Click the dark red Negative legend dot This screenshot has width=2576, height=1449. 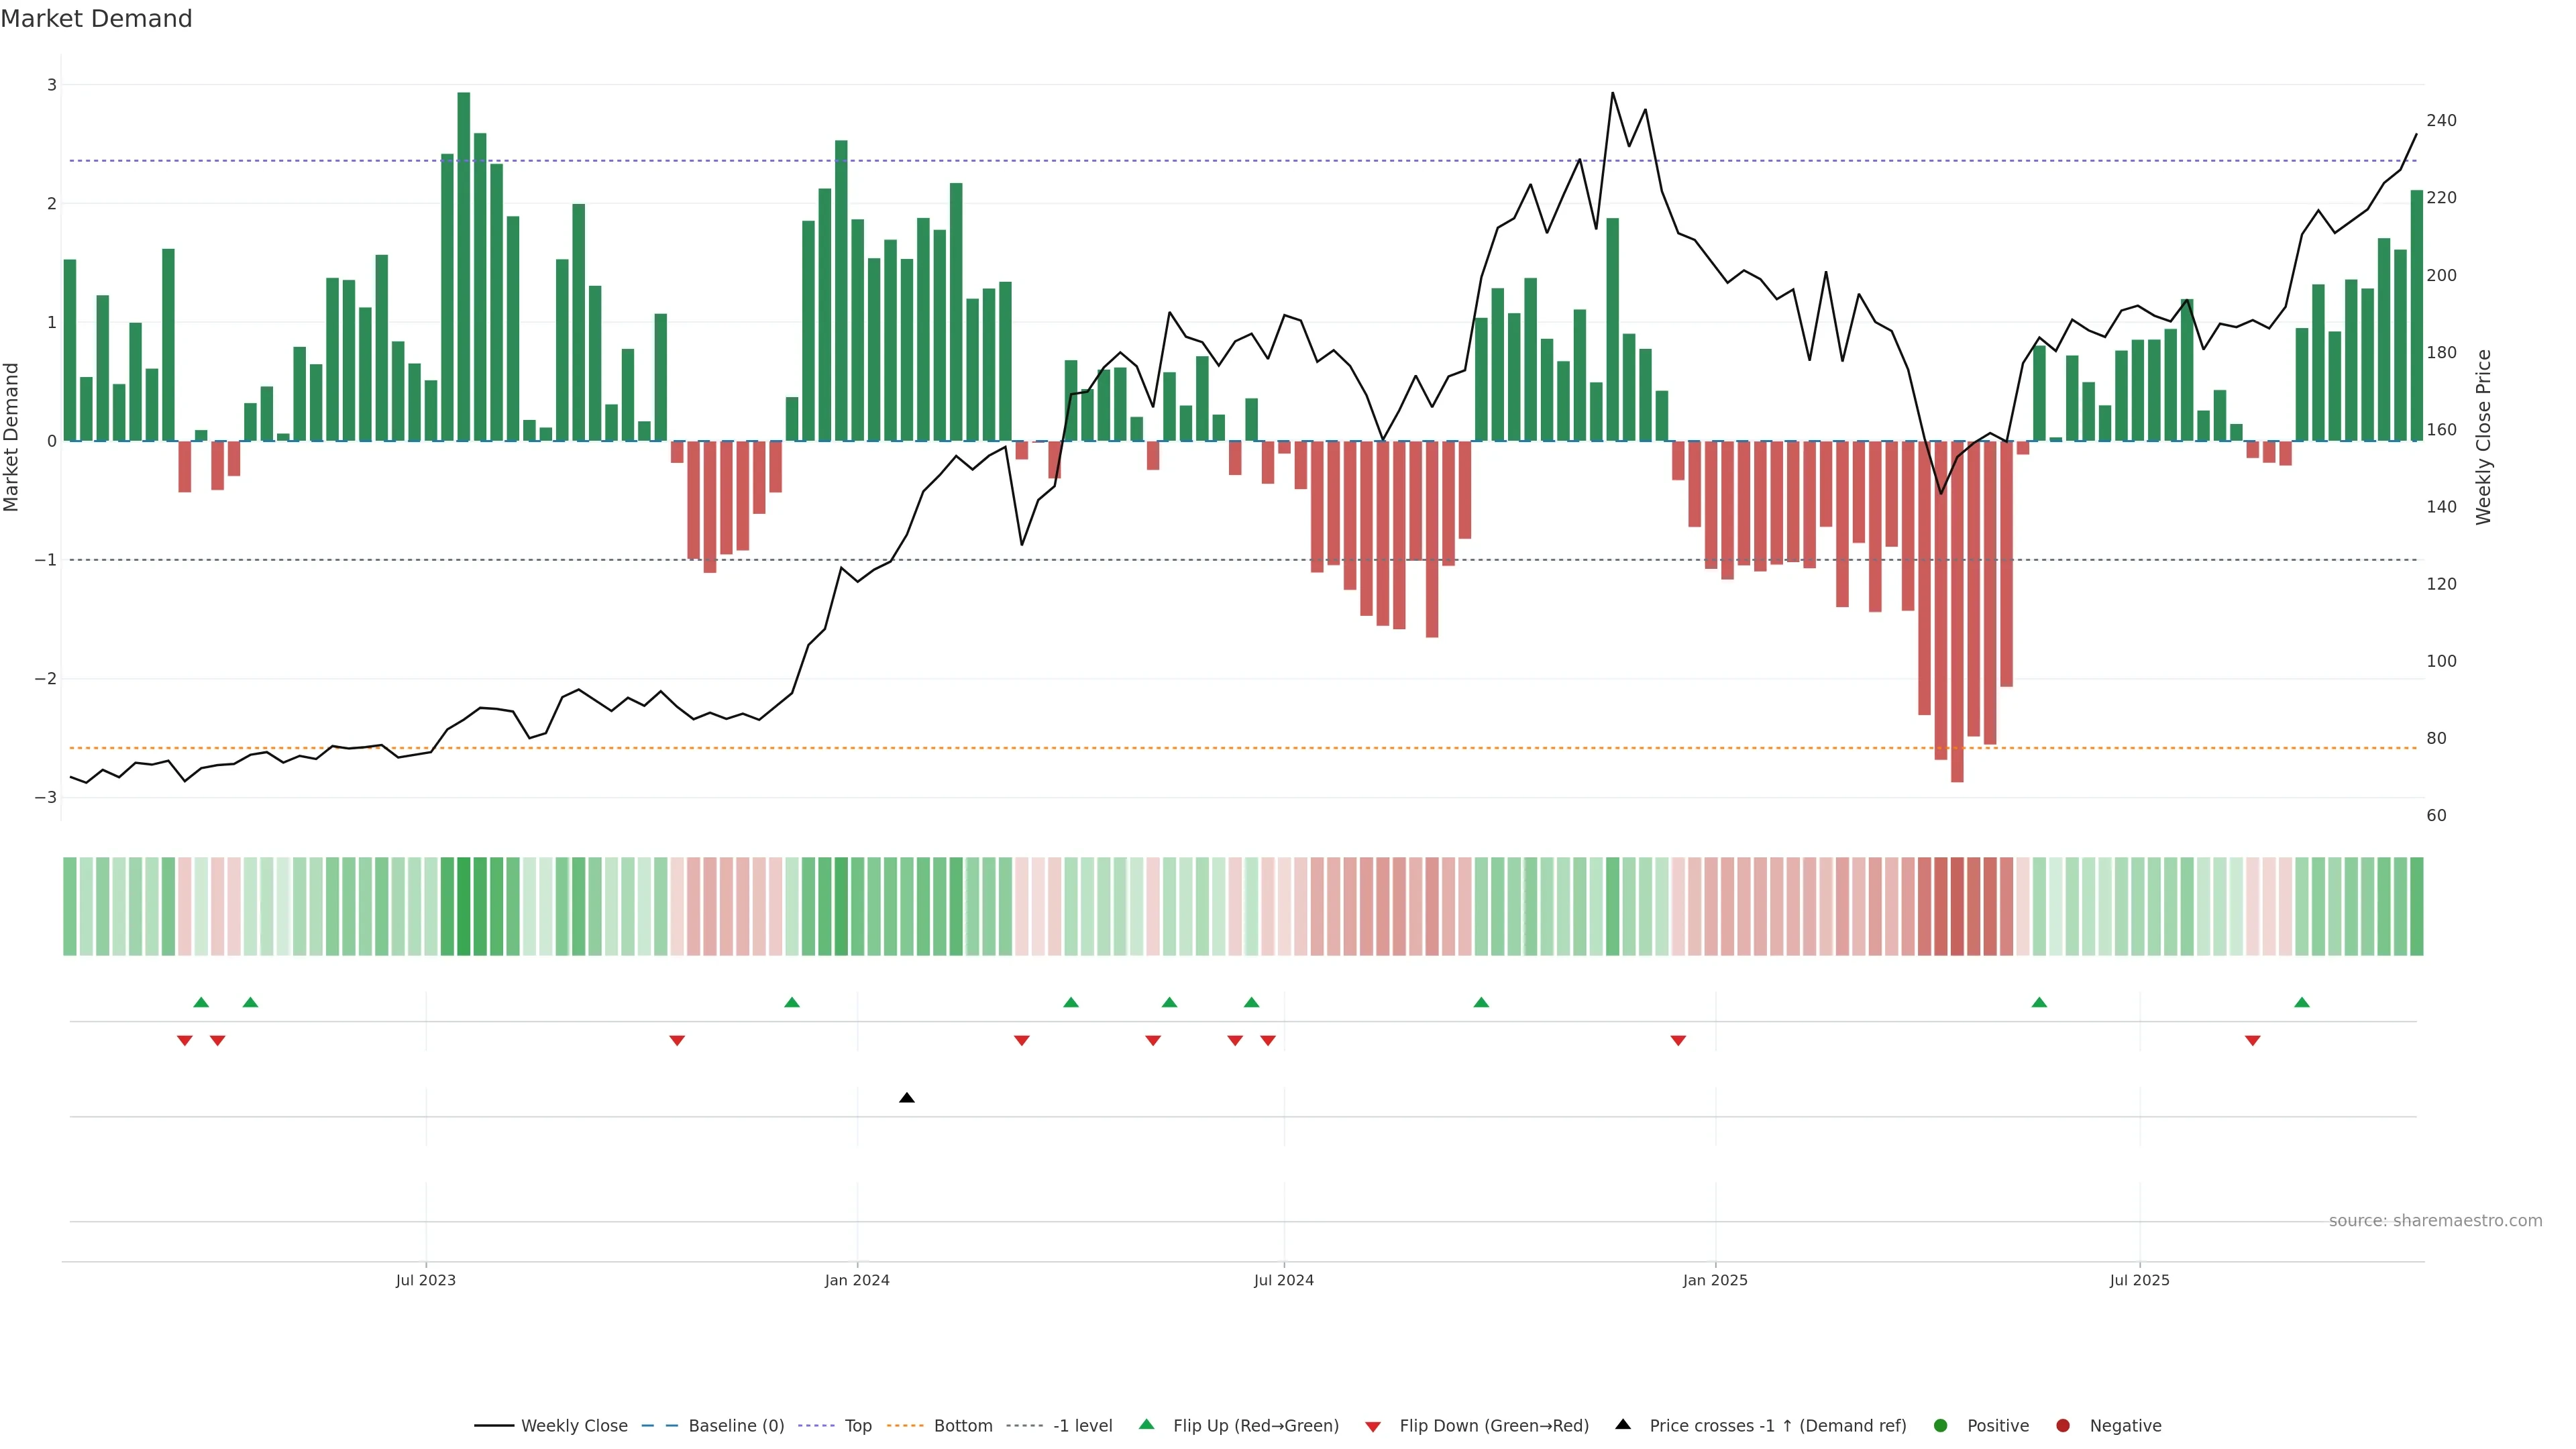click(x=2063, y=1425)
